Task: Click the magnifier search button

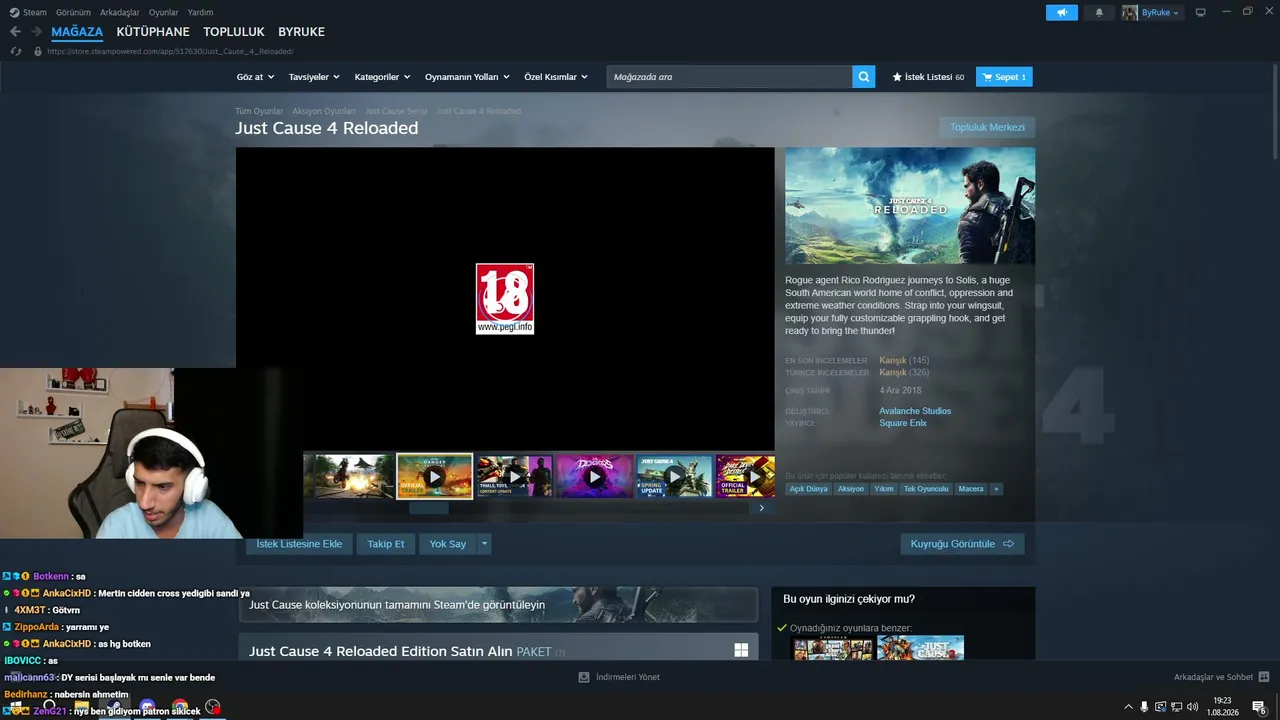Action: click(x=864, y=77)
